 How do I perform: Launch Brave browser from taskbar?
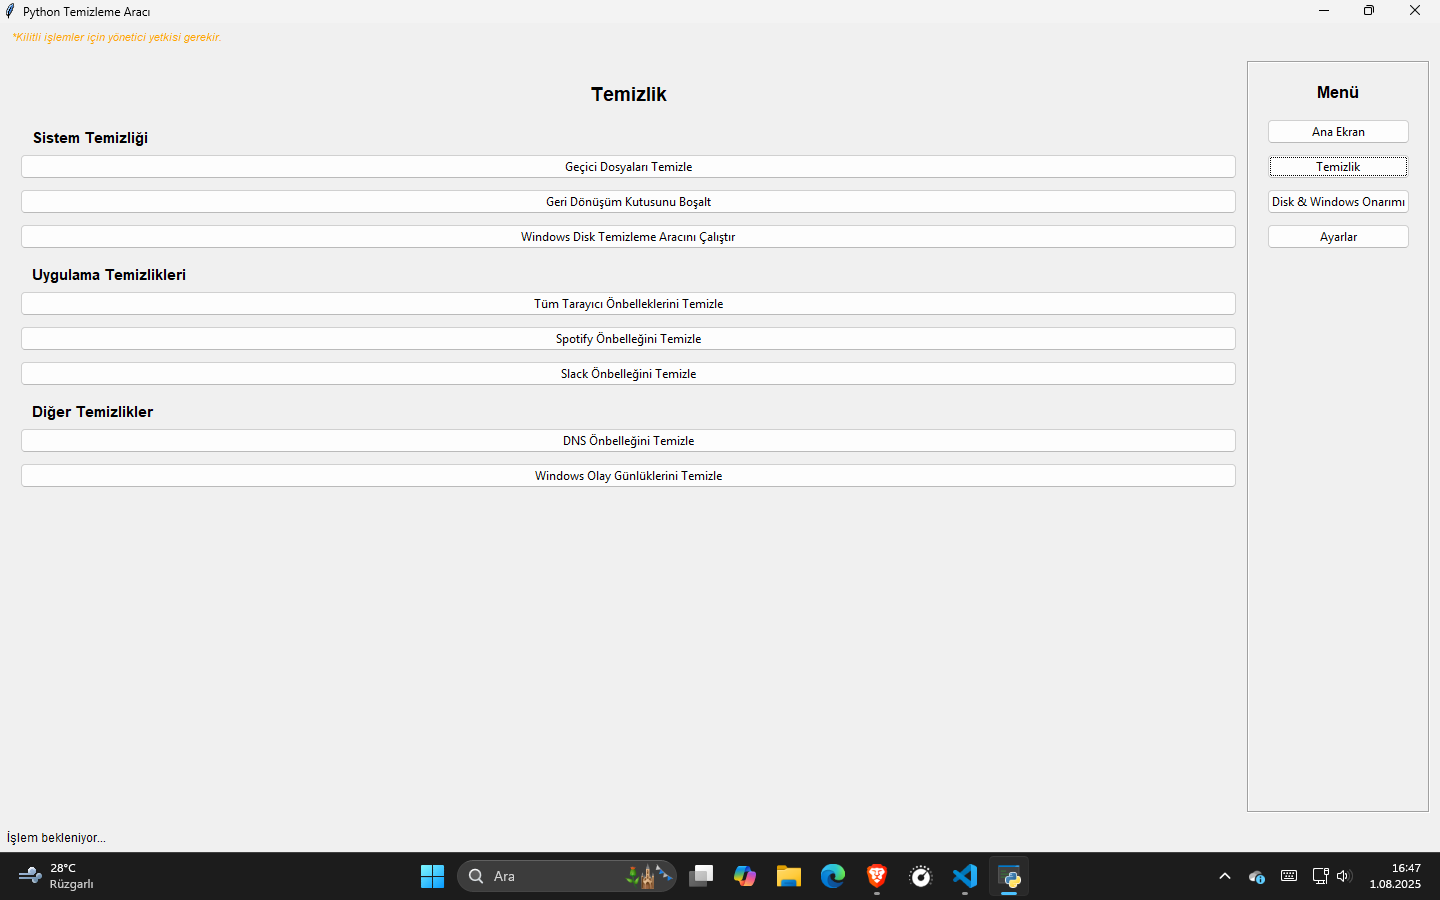pyautogui.click(x=877, y=877)
